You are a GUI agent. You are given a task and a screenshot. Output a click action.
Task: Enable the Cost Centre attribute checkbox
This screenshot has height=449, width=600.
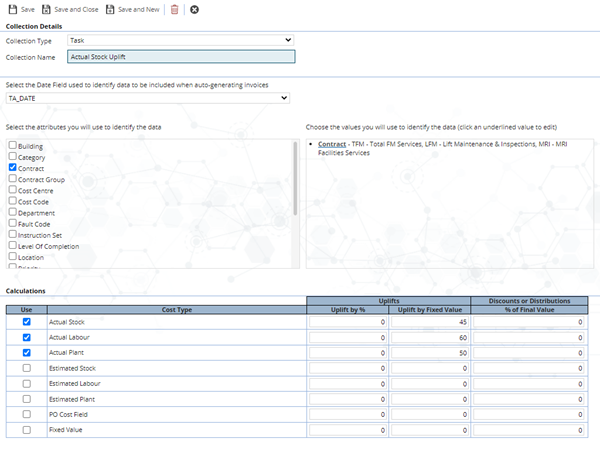[12, 190]
